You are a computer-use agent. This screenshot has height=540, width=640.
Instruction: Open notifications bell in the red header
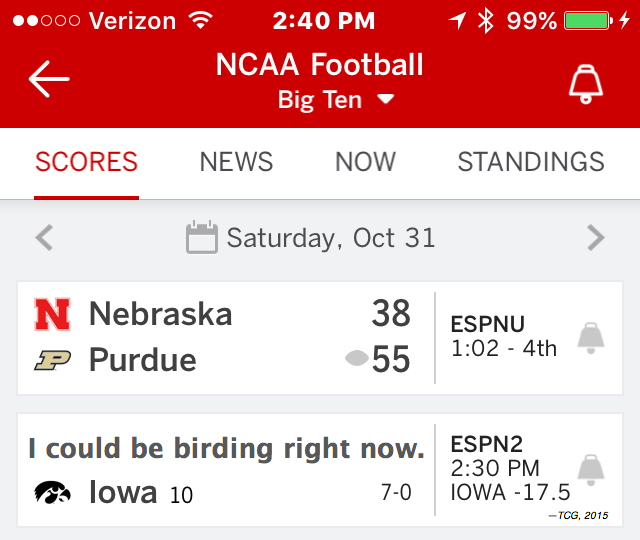(586, 84)
